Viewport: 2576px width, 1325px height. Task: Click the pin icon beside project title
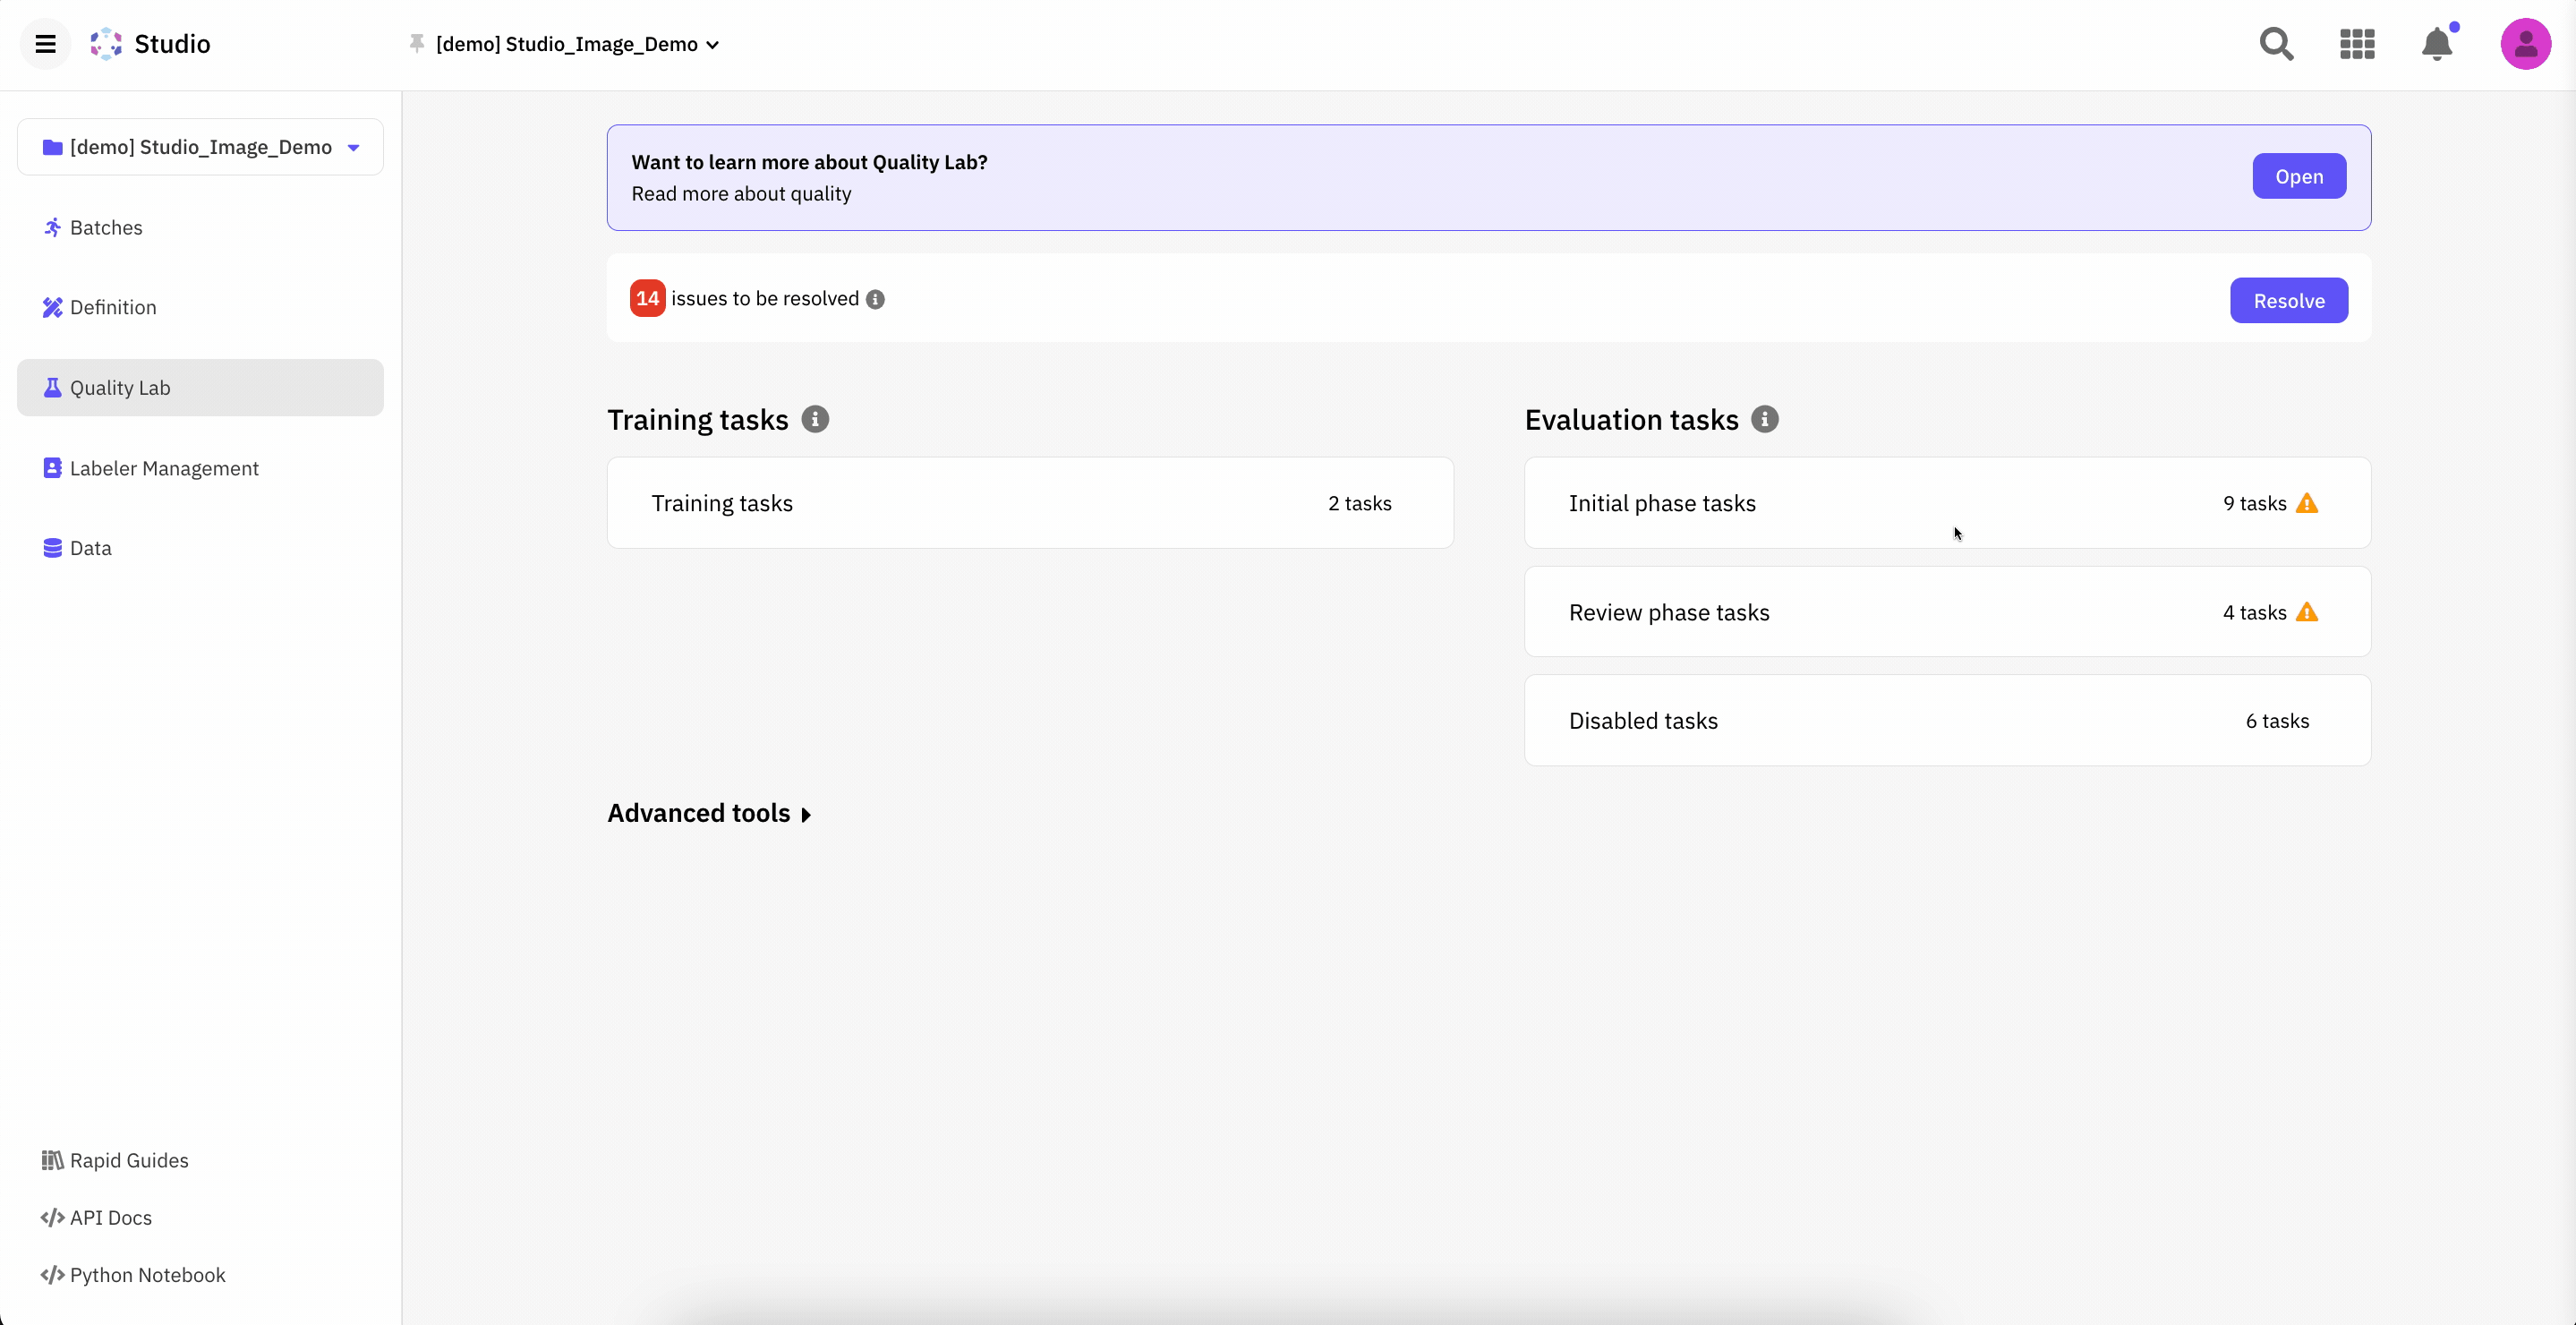click(x=417, y=43)
